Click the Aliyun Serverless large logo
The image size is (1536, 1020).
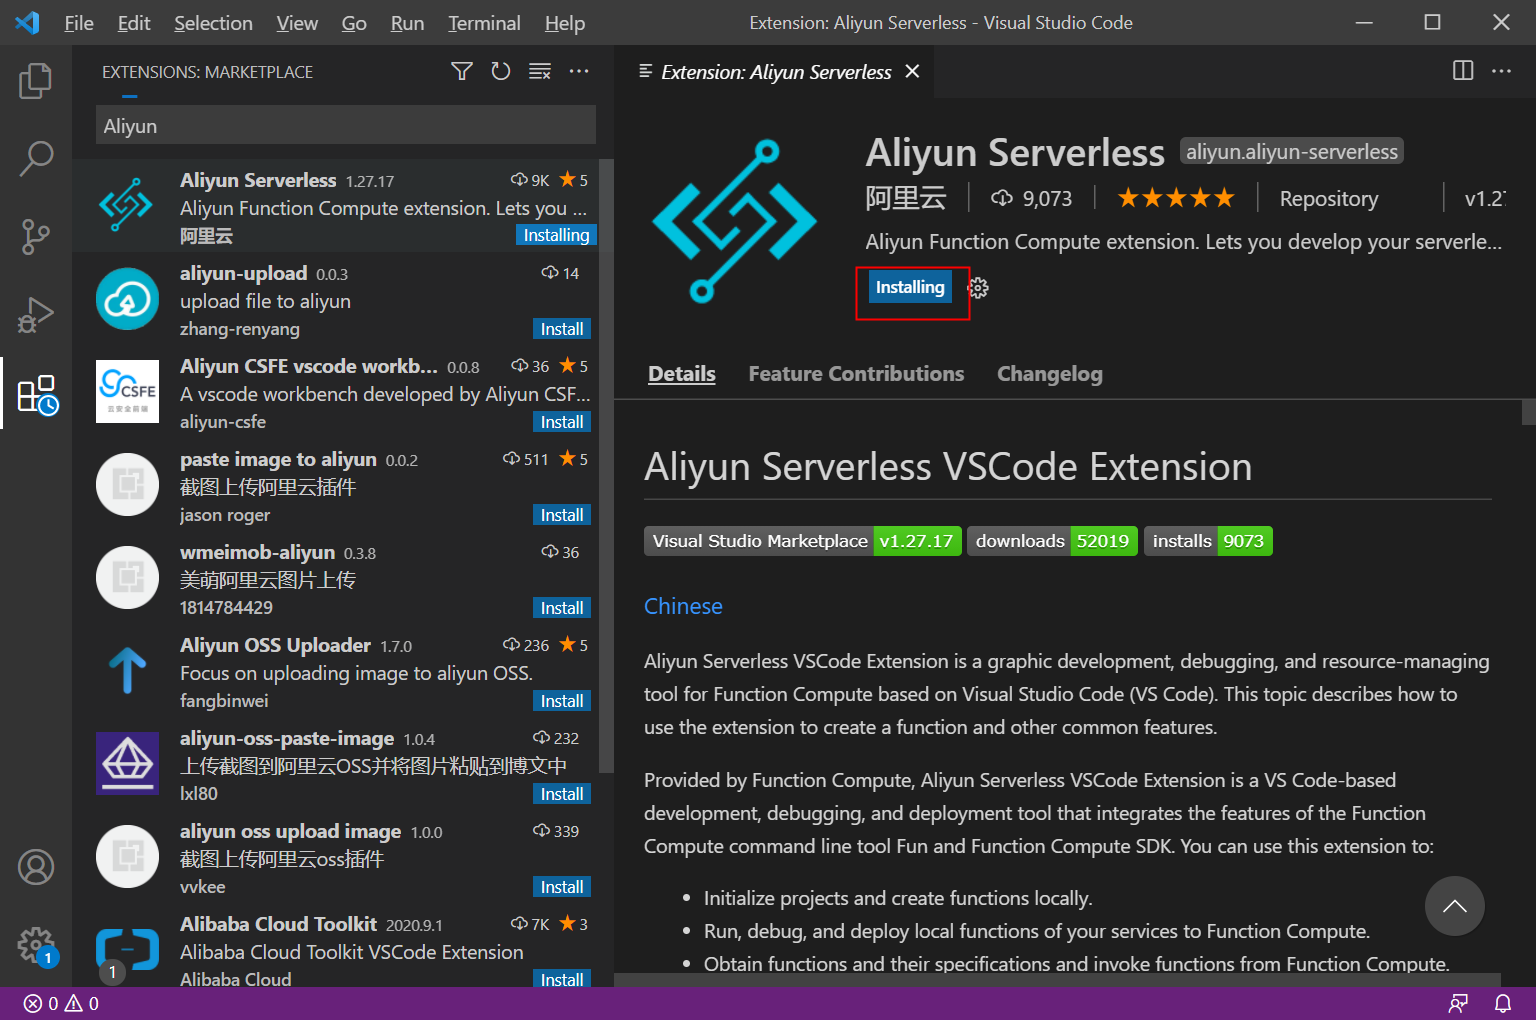pyautogui.click(x=735, y=221)
